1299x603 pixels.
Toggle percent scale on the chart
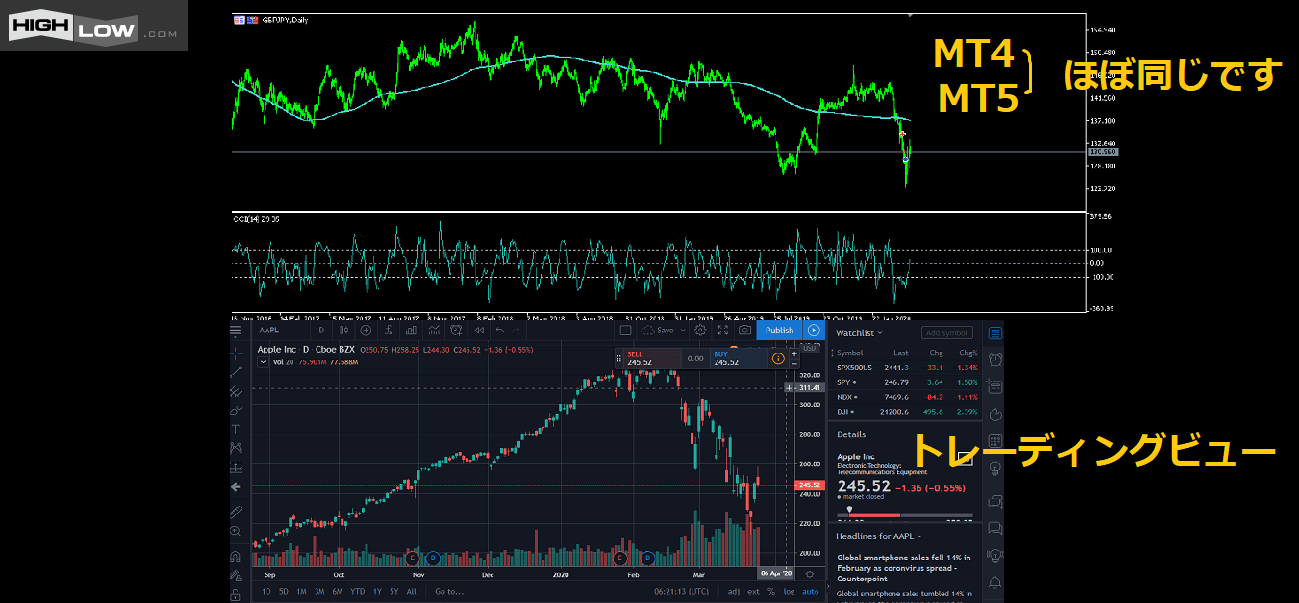click(772, 592)
